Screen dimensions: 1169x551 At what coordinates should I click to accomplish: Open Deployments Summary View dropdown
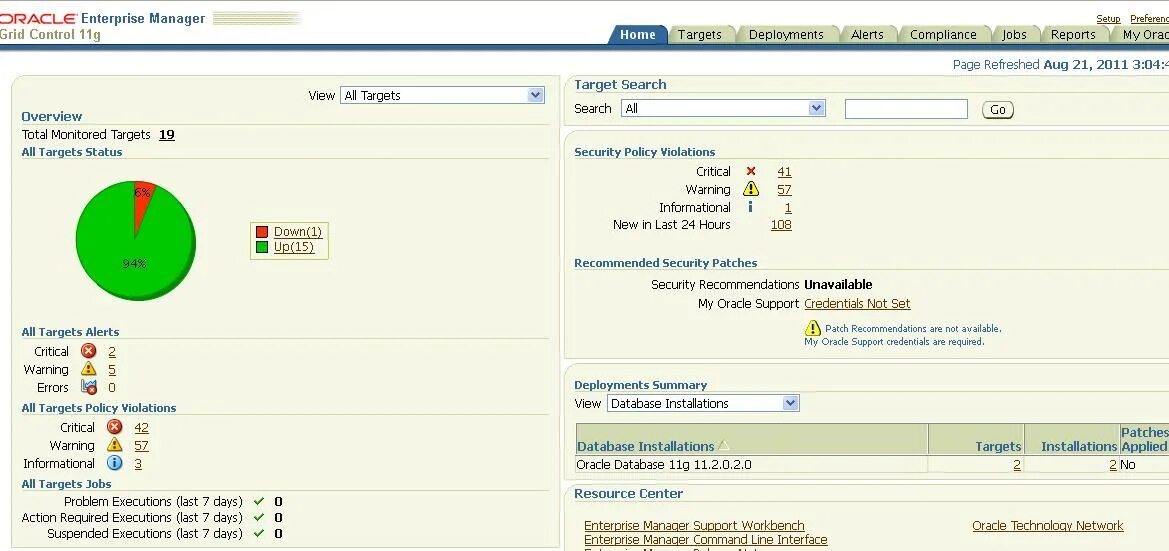[703, 403]
